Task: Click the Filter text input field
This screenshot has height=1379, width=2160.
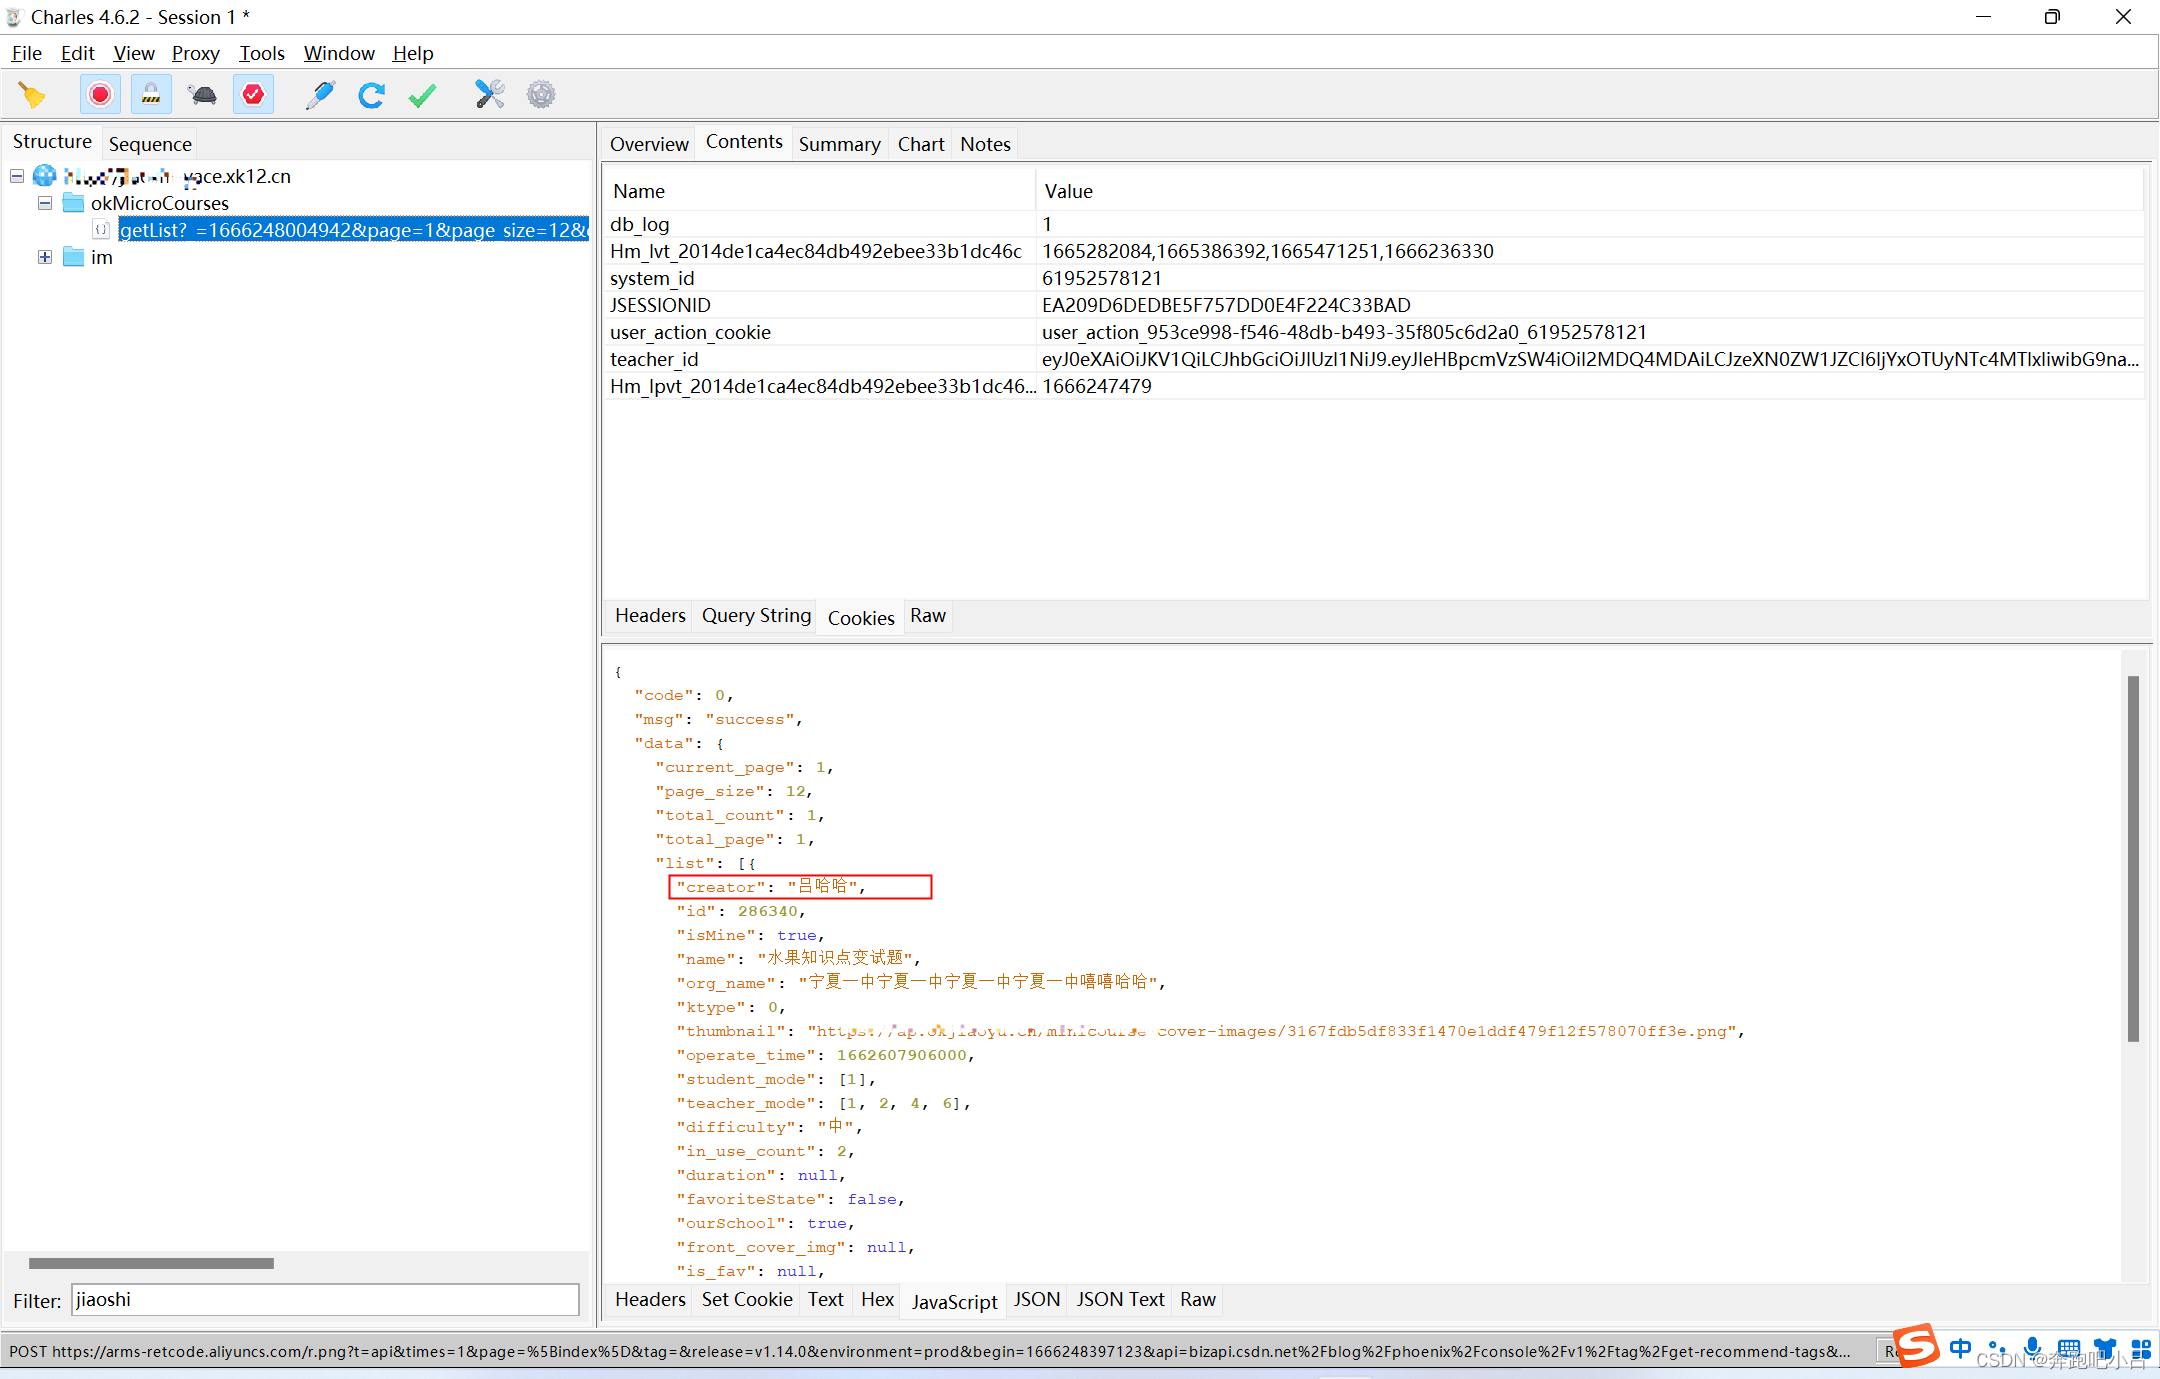Action: pos(325,1299)
